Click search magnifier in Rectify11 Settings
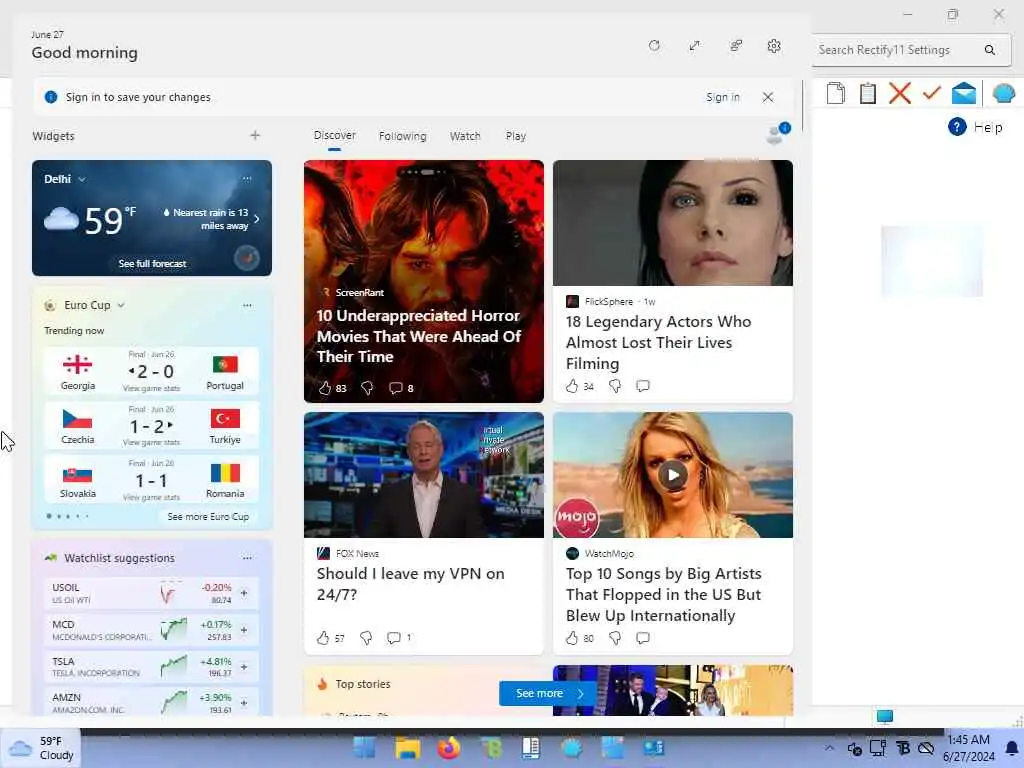1024x768 pixels. [x=990, y=50]
